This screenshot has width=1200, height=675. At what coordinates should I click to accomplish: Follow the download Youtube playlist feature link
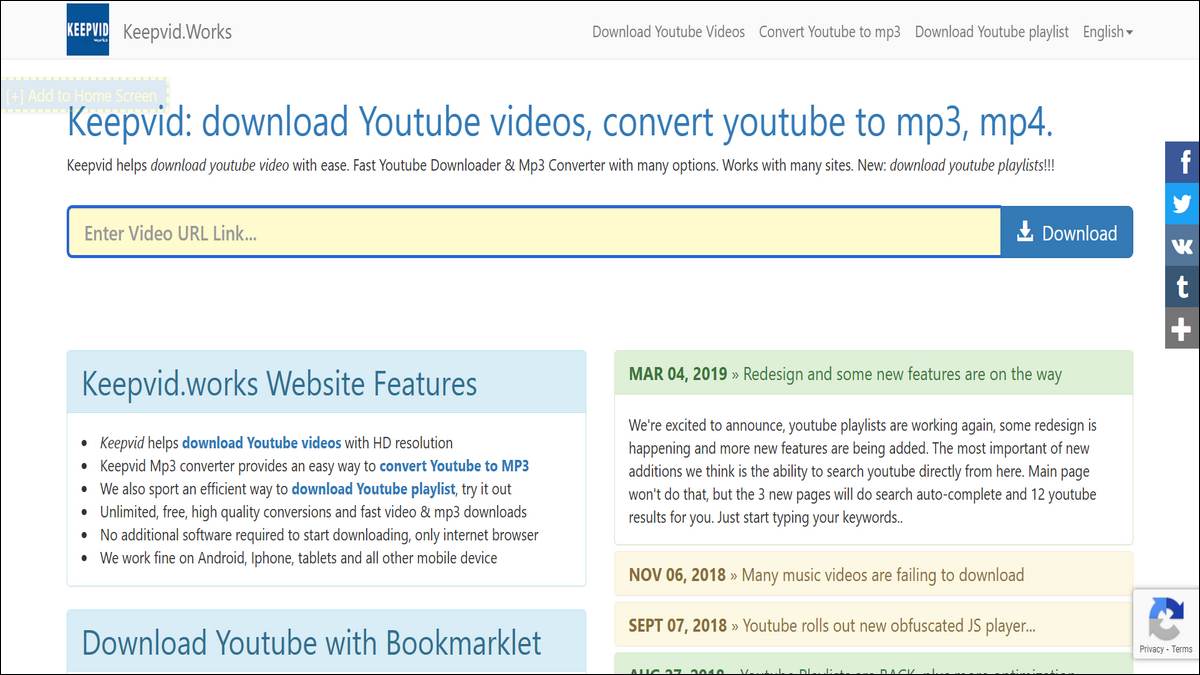[x=374, y=489]
